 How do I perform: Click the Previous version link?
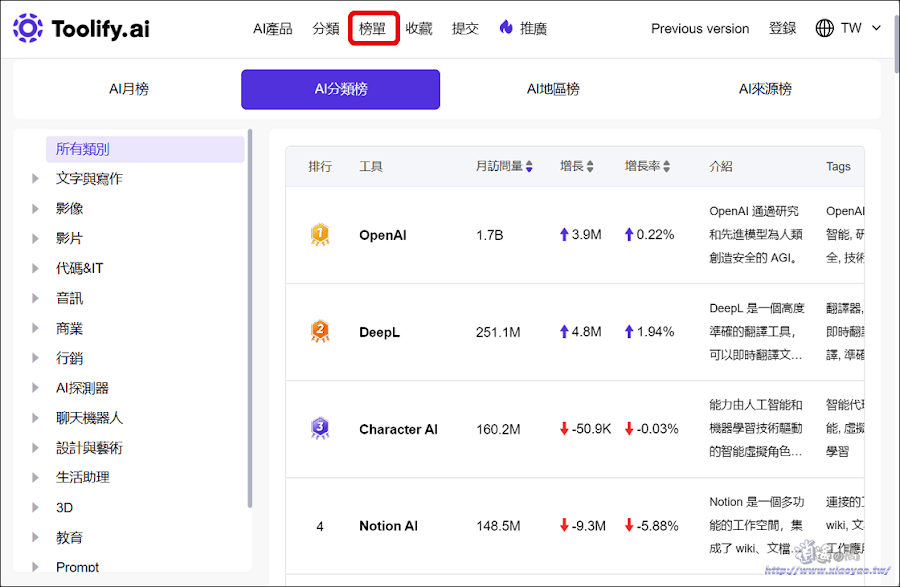tap(700, 28)
